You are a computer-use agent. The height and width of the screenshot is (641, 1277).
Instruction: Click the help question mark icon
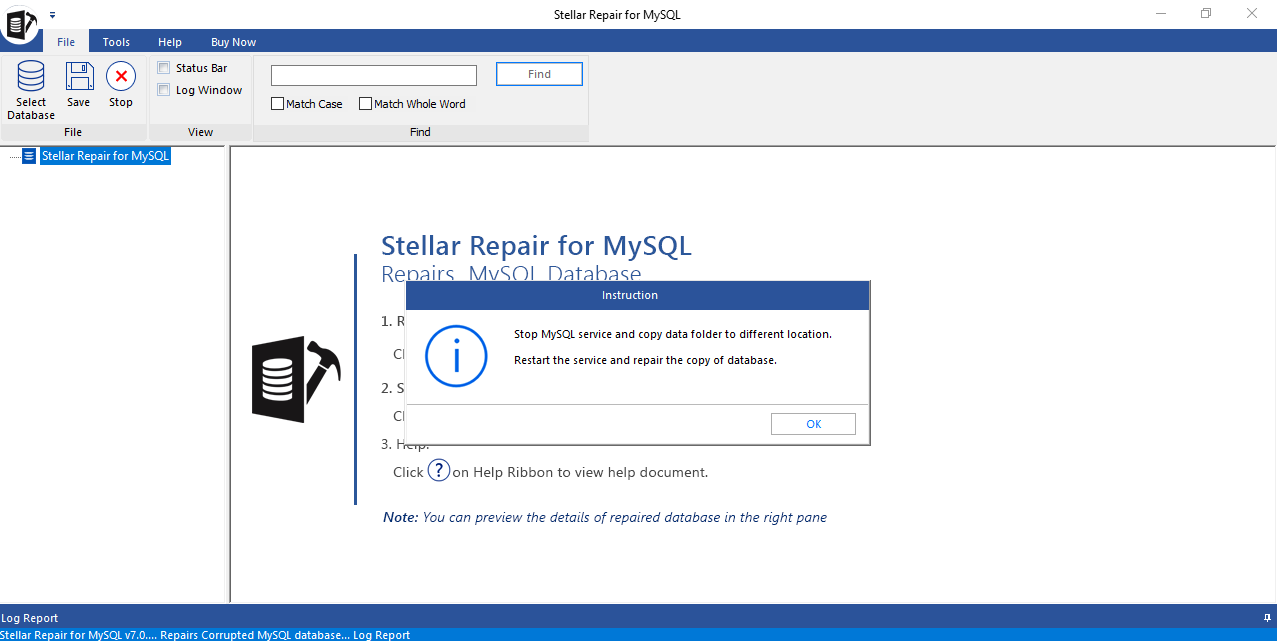coord(439,471)
